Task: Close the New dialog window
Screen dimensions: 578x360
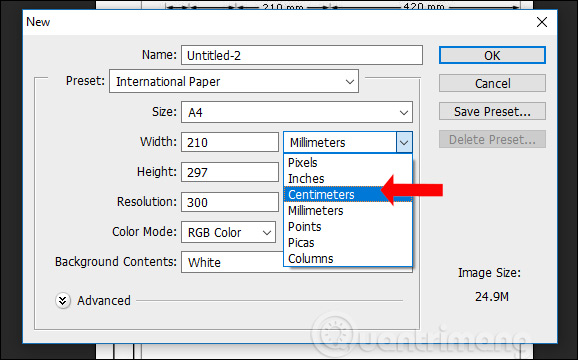Action: (542, 22)
